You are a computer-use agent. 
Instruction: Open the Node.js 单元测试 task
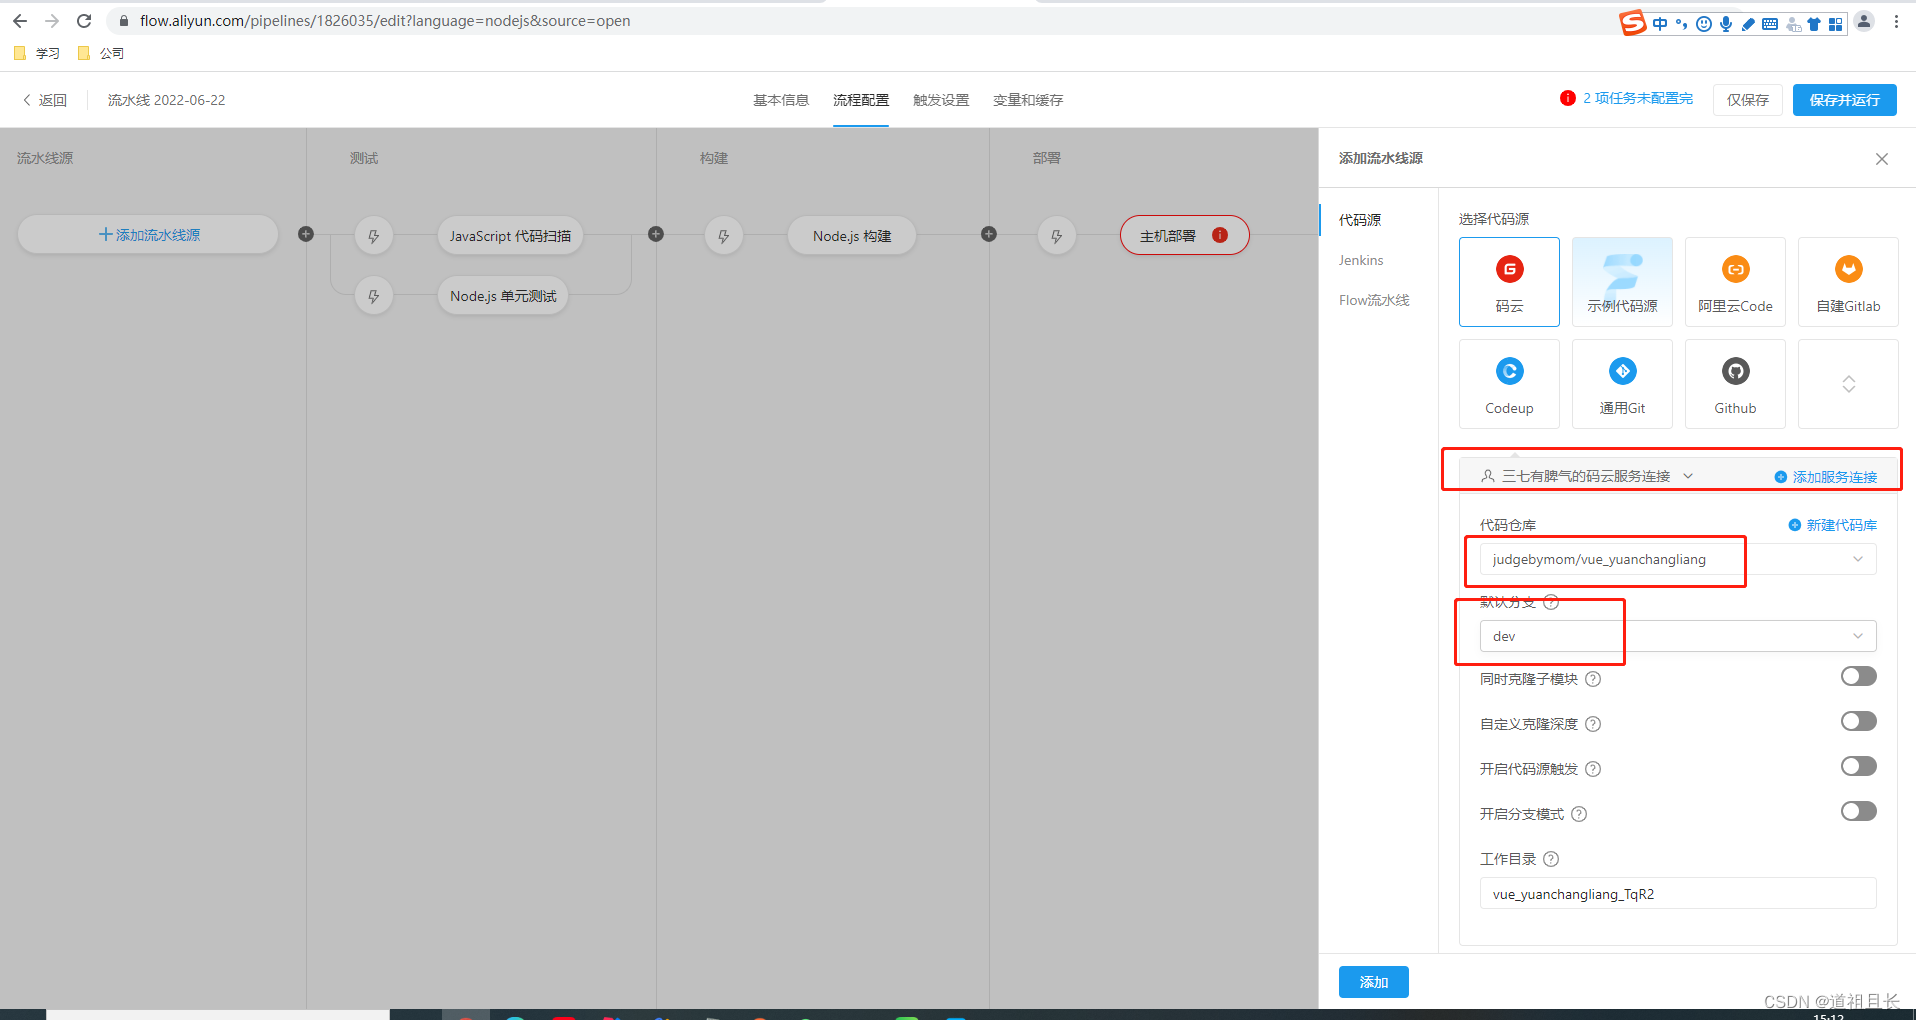pos(503,296)
